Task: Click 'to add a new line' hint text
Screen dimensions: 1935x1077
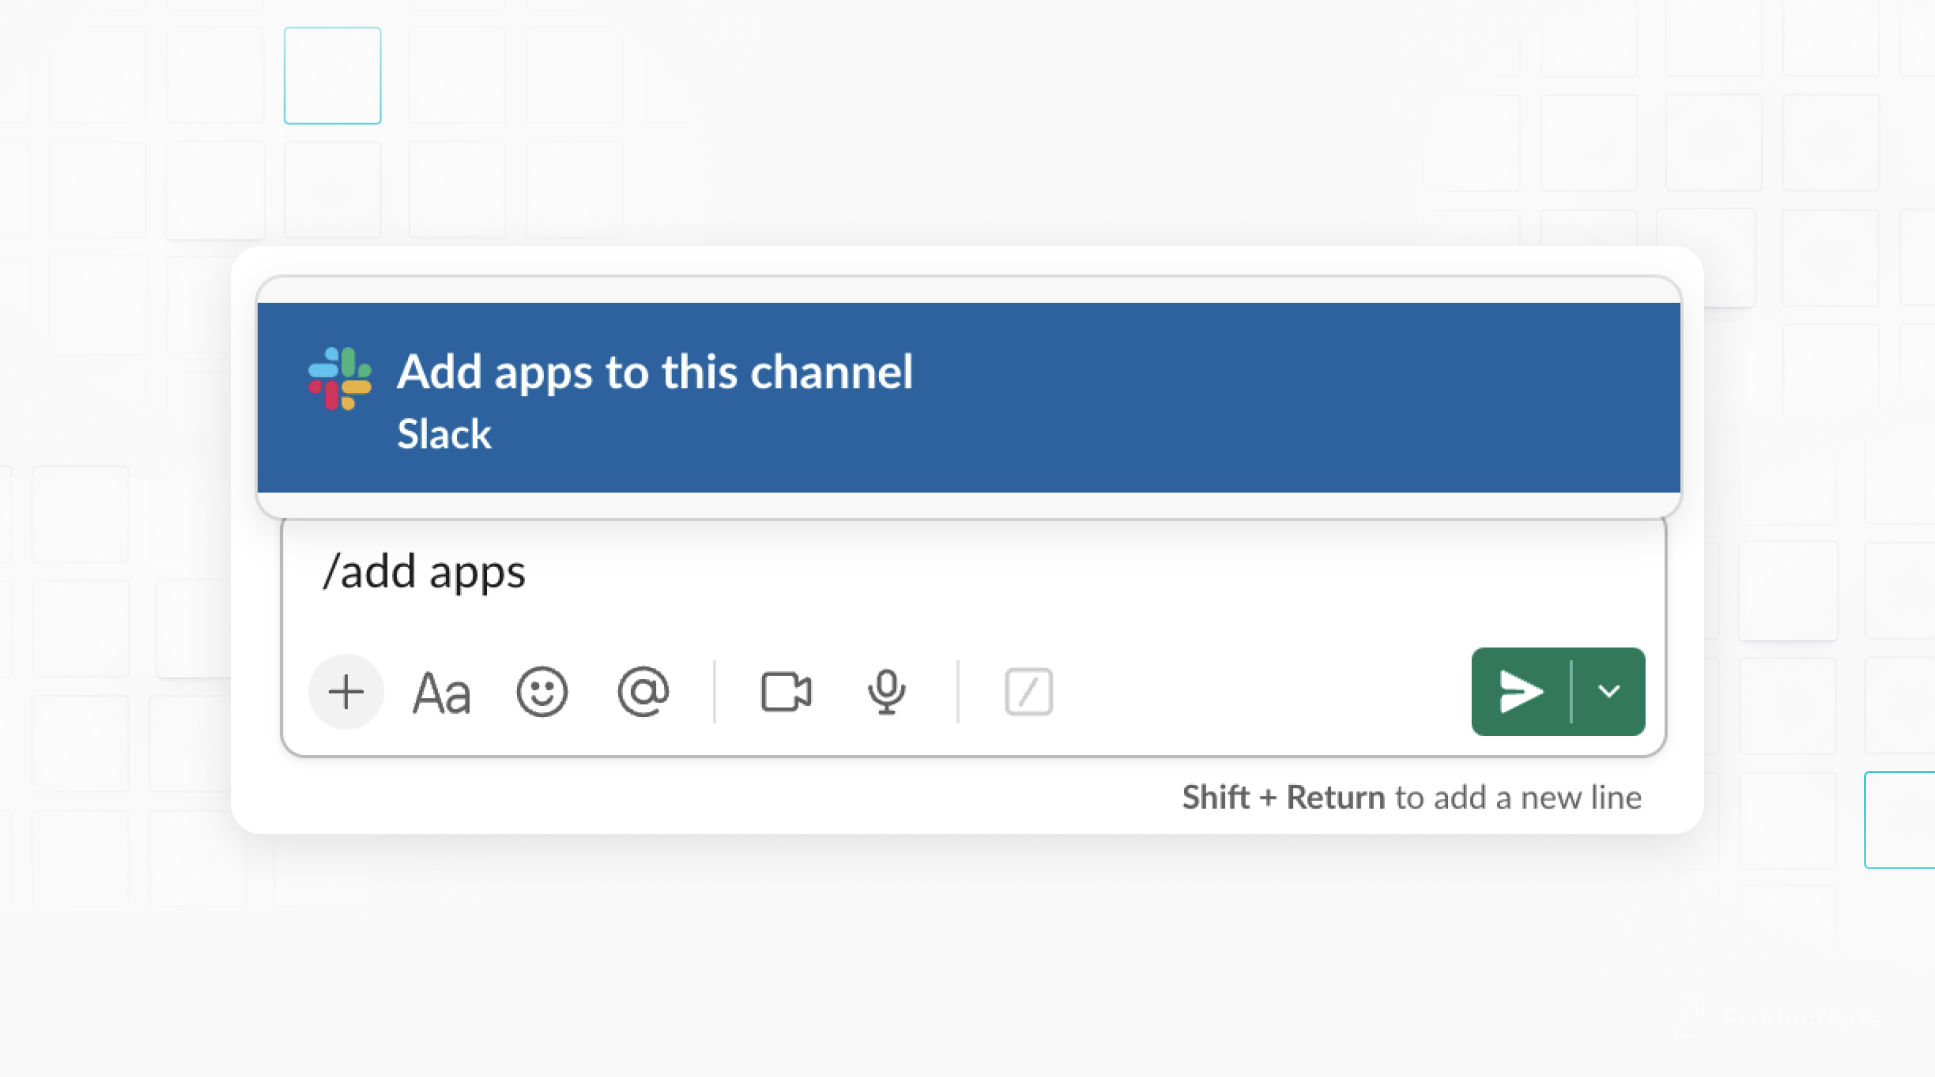Action: 1517,798
